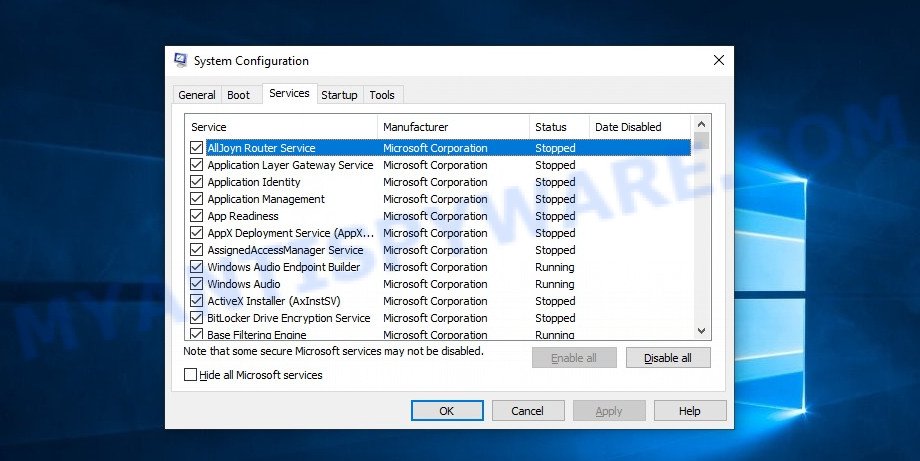Uncheck Windows Audio Endpoint Builder checkbox
Image resolution: width=920 pixels, height=461 pixels.
pos(197,267)
